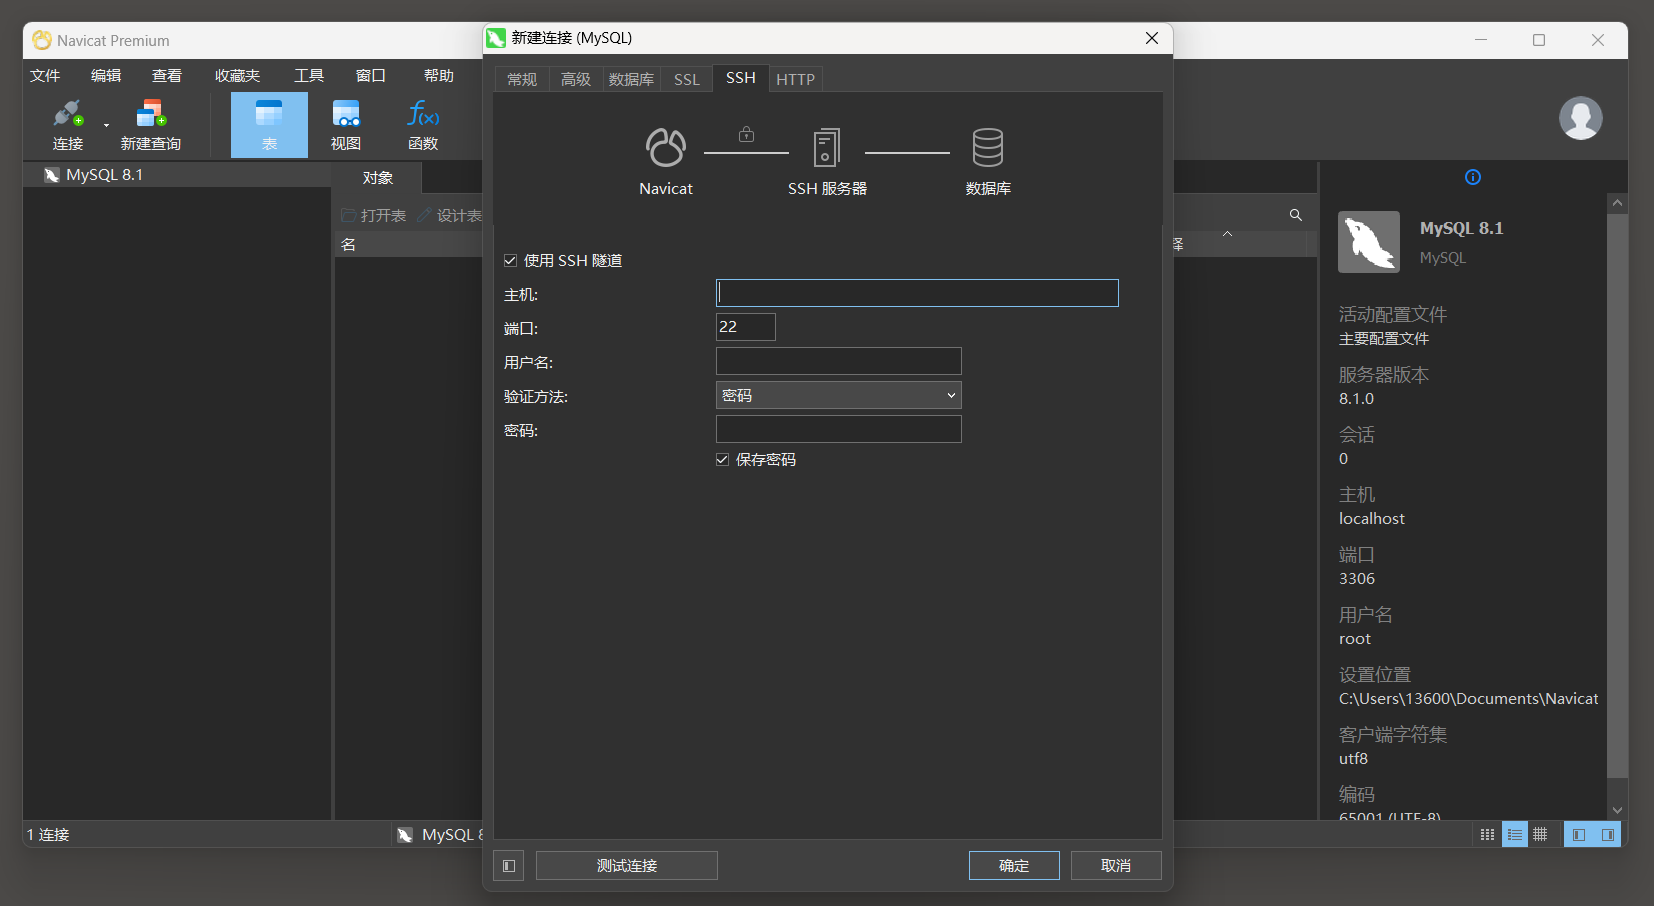
Task: Click the Navicat icon in the SSH diagram
Action: coord(666,148)
